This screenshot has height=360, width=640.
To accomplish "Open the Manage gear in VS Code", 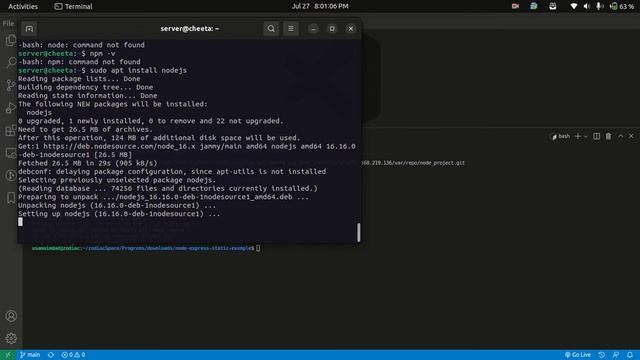I will pos(11,338).
